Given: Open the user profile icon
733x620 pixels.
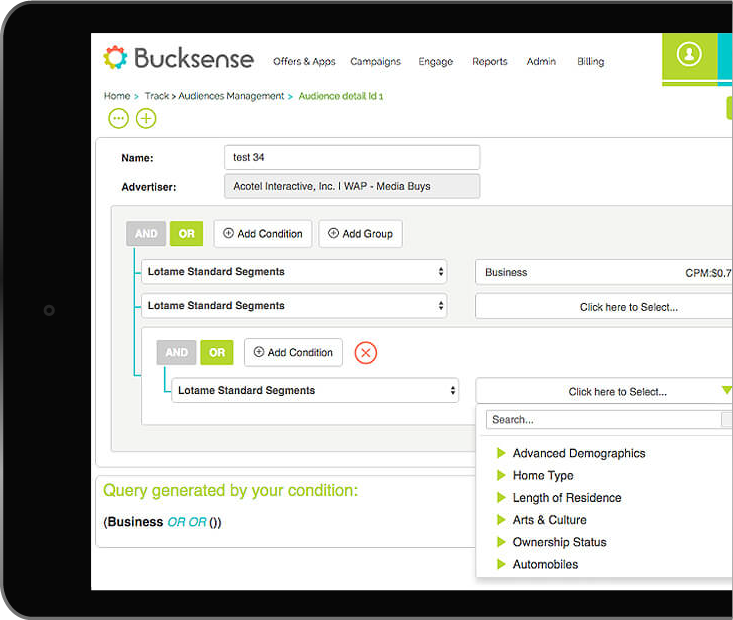Looking at the screenshot, I should 689,54.
